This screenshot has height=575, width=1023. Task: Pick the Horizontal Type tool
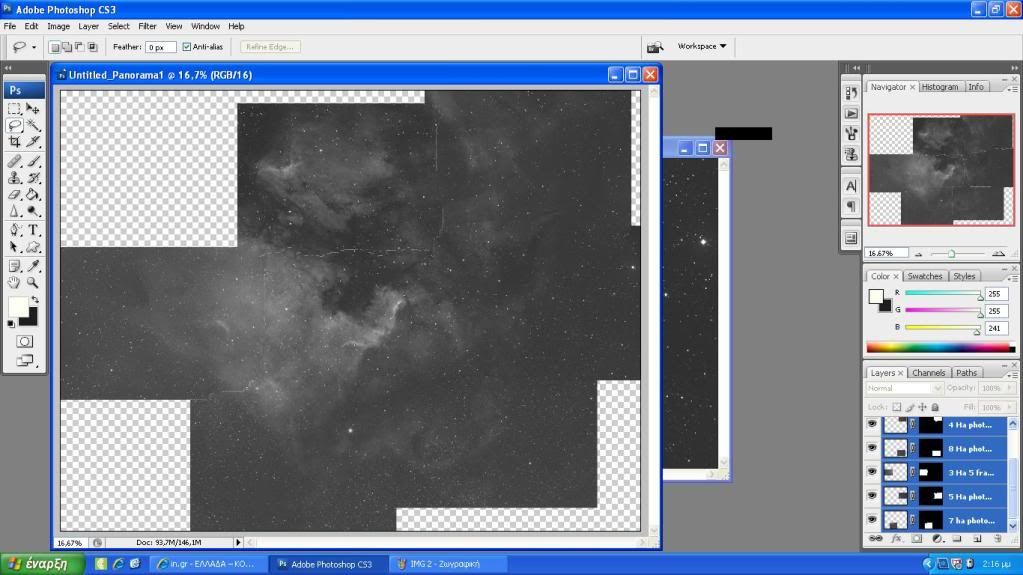pos(33,230)
